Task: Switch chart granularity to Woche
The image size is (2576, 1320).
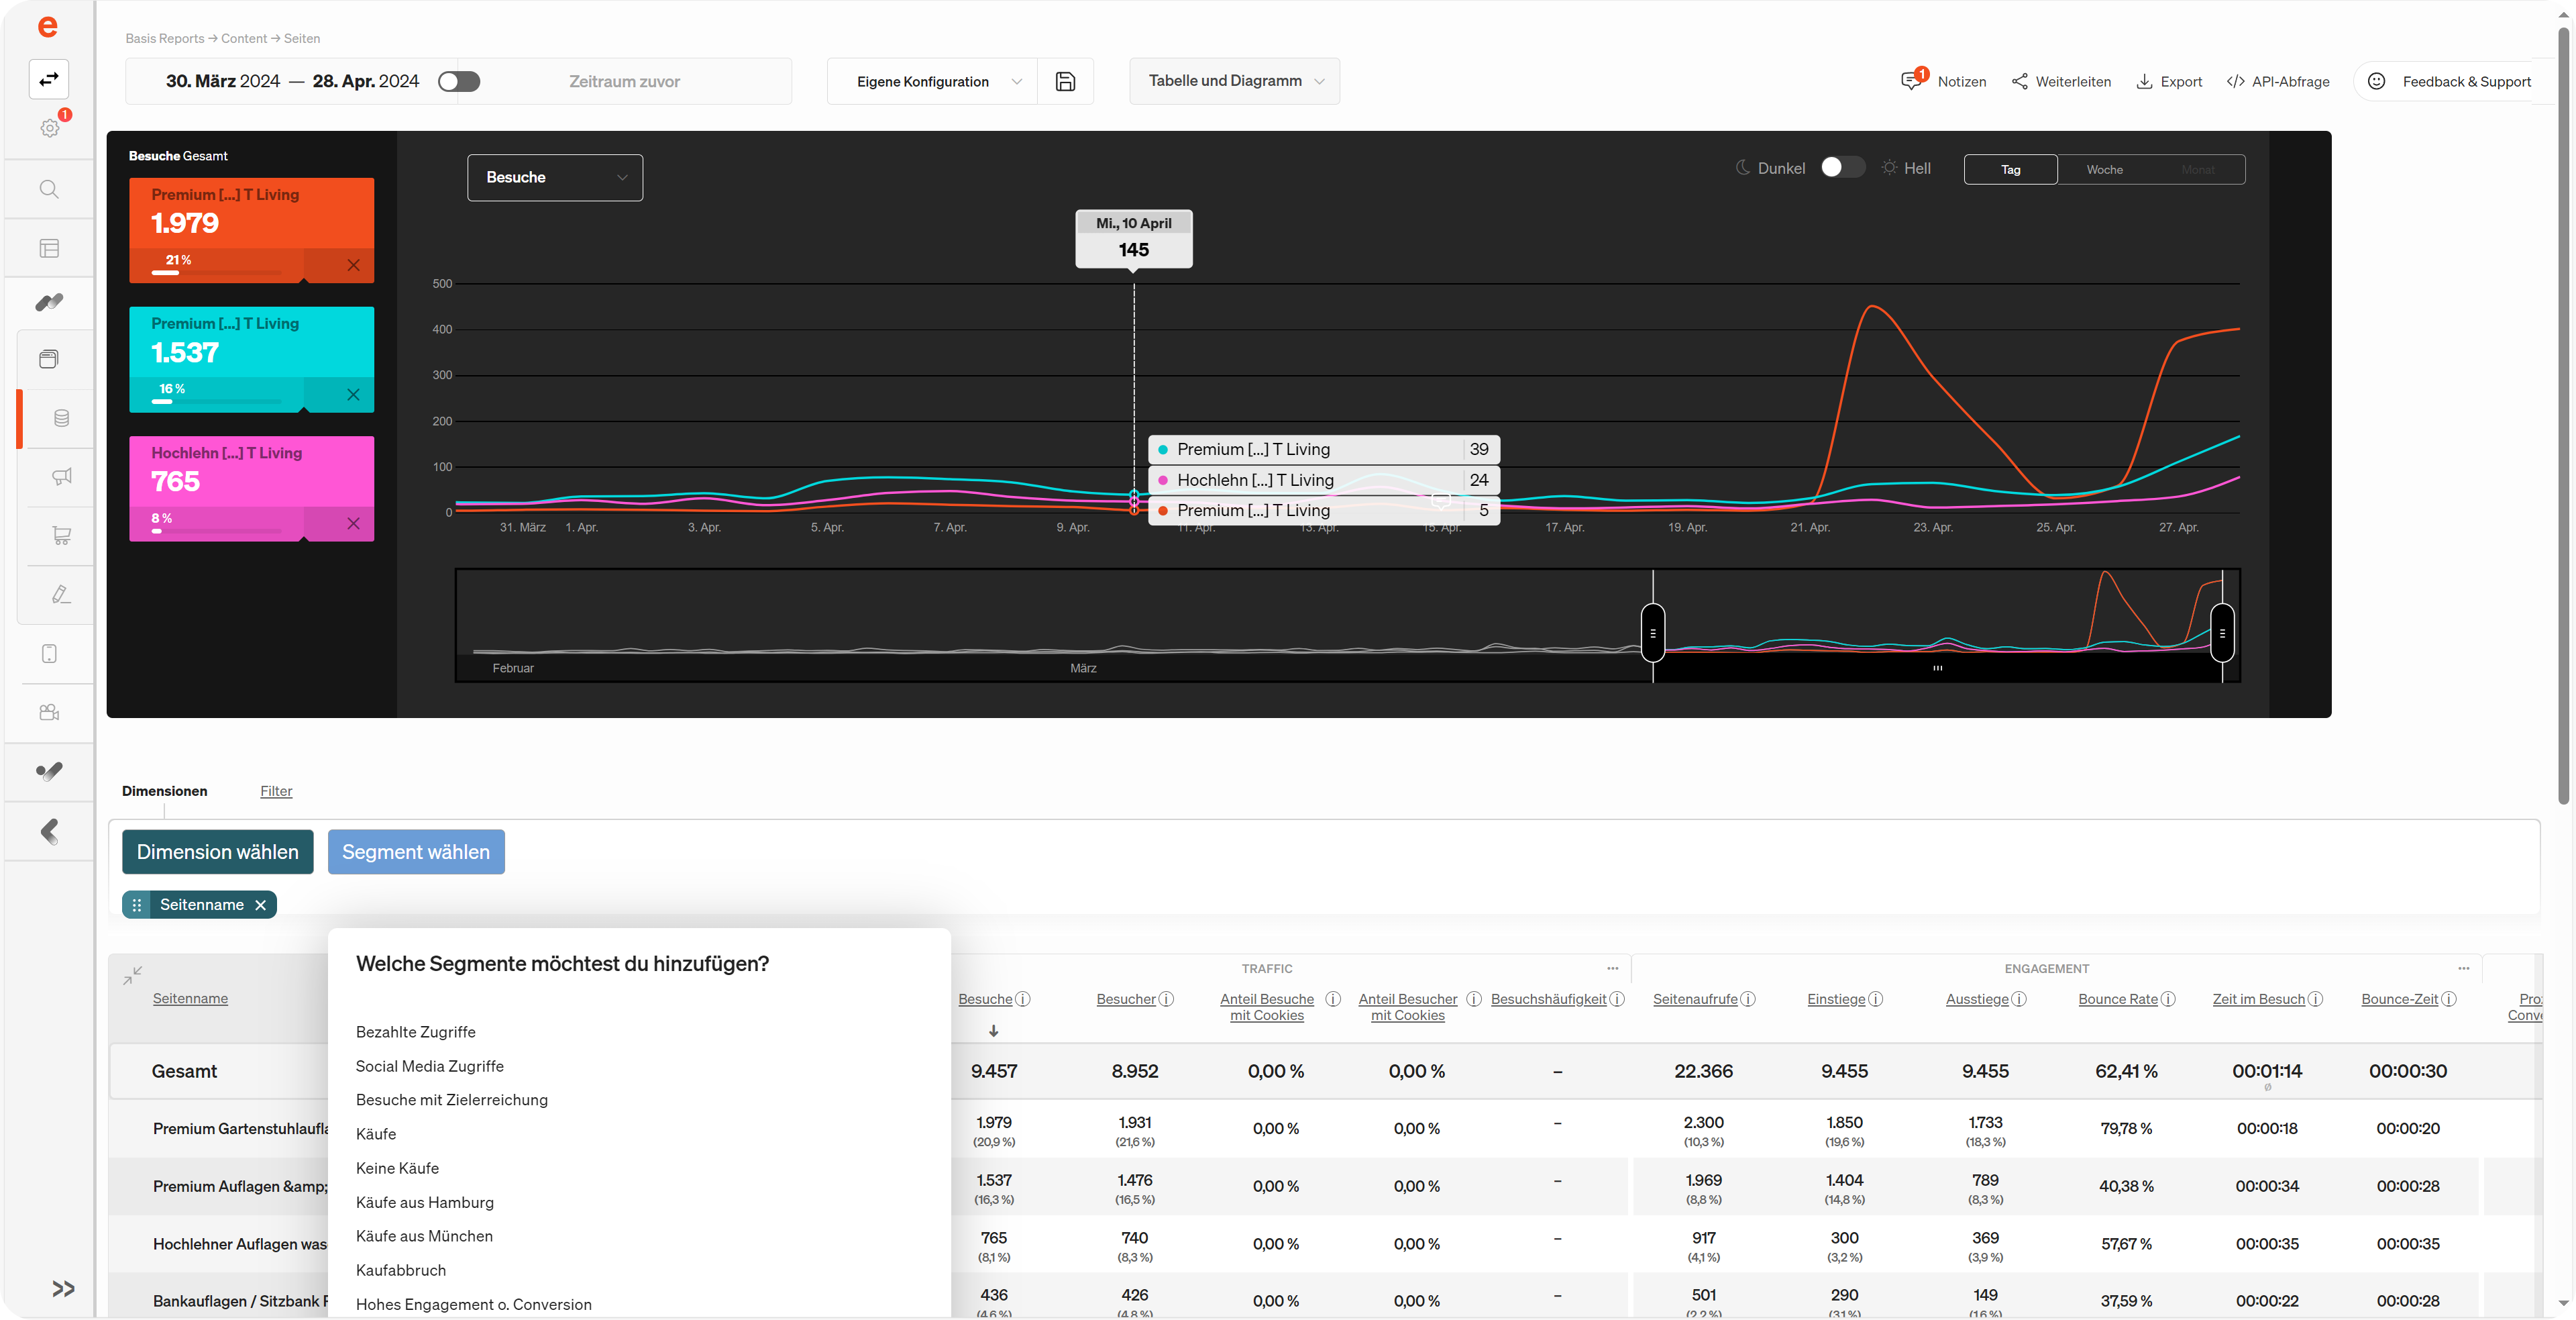Action: click(2104, 169)
